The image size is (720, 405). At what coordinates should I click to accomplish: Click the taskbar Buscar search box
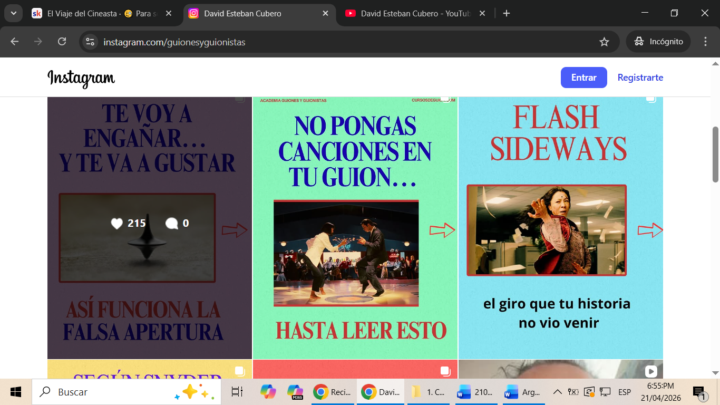126,392
